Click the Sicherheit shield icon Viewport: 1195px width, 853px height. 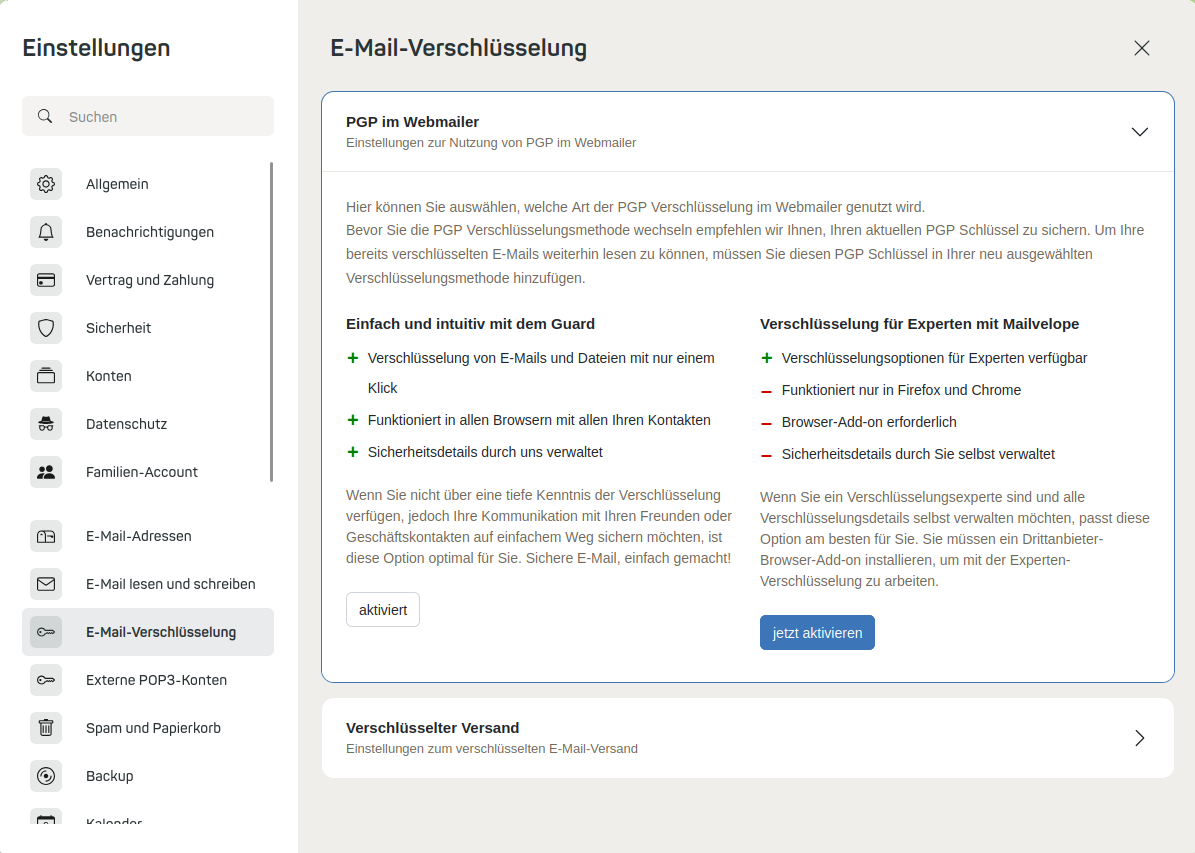(46, 328)
